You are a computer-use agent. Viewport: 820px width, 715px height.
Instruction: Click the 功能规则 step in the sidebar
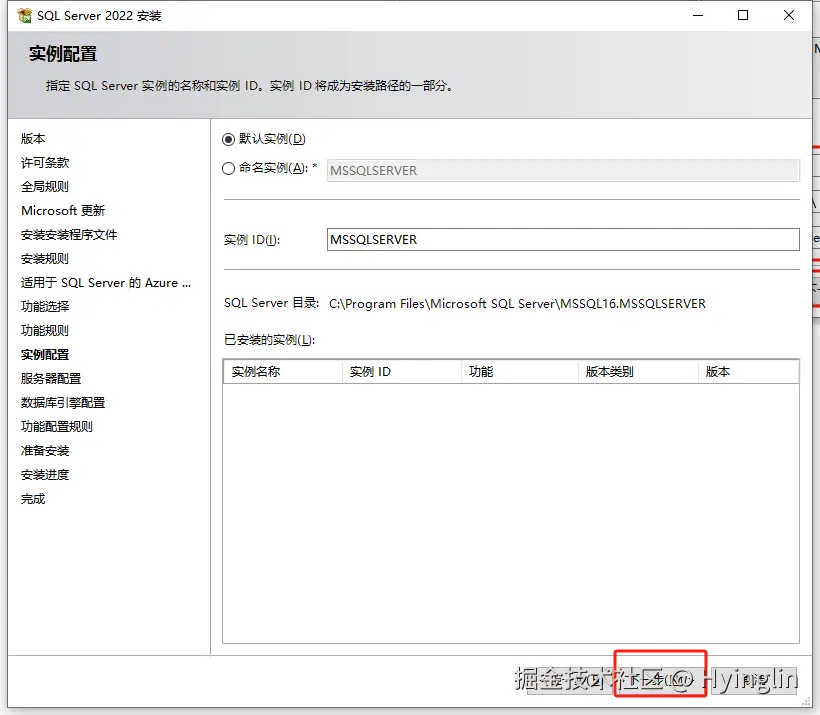point(45,331)
